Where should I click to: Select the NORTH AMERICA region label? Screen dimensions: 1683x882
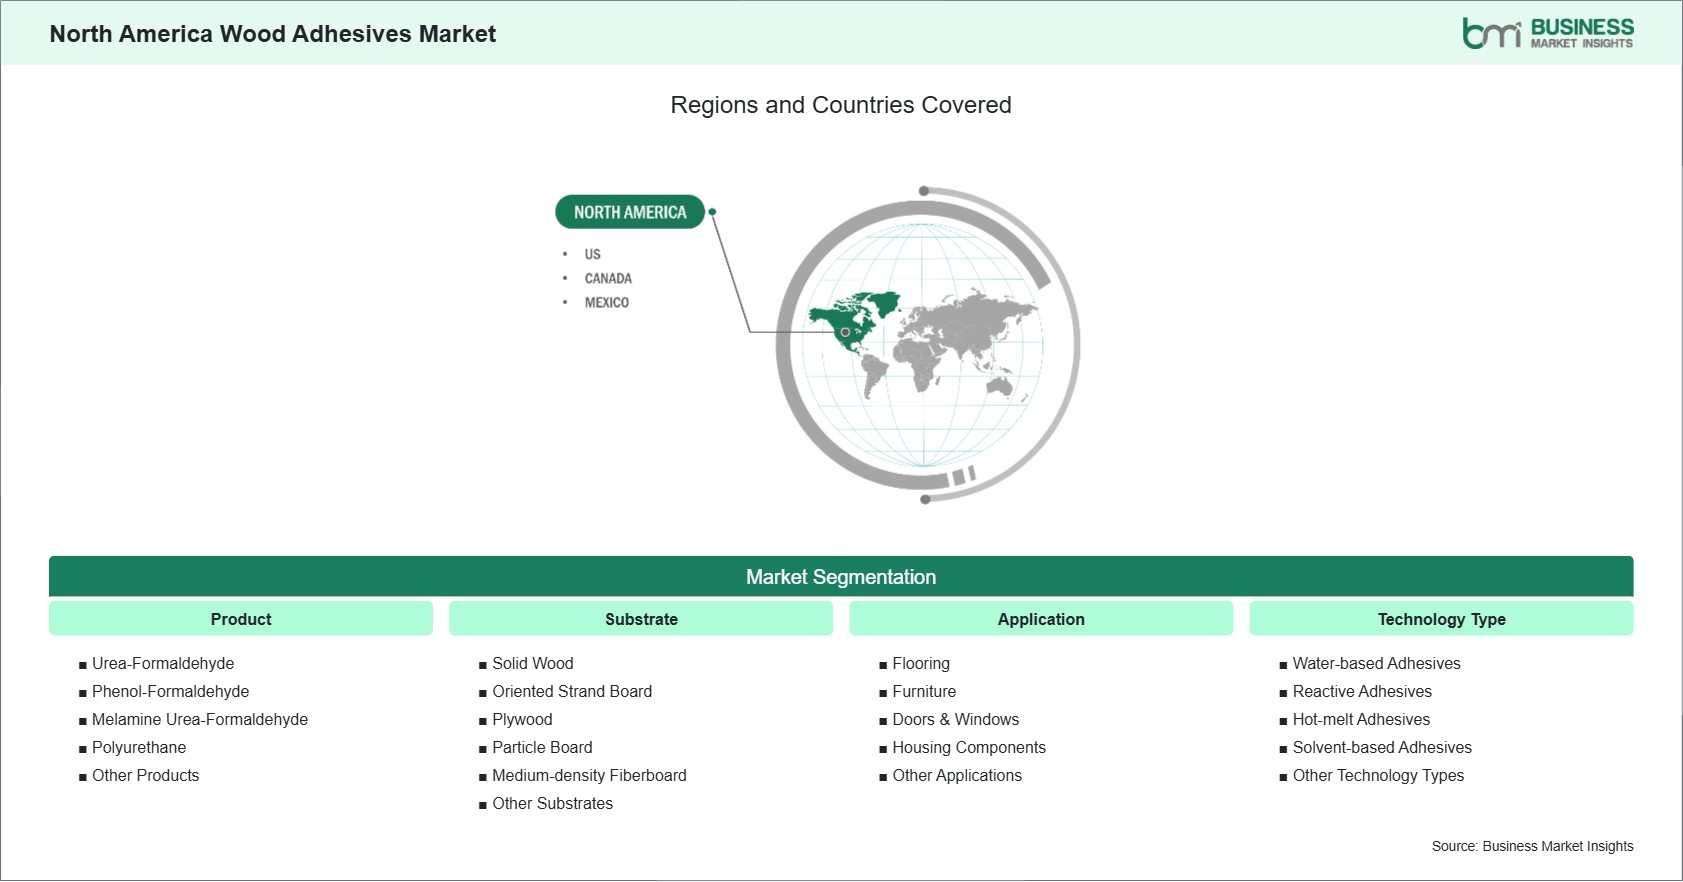630,212
